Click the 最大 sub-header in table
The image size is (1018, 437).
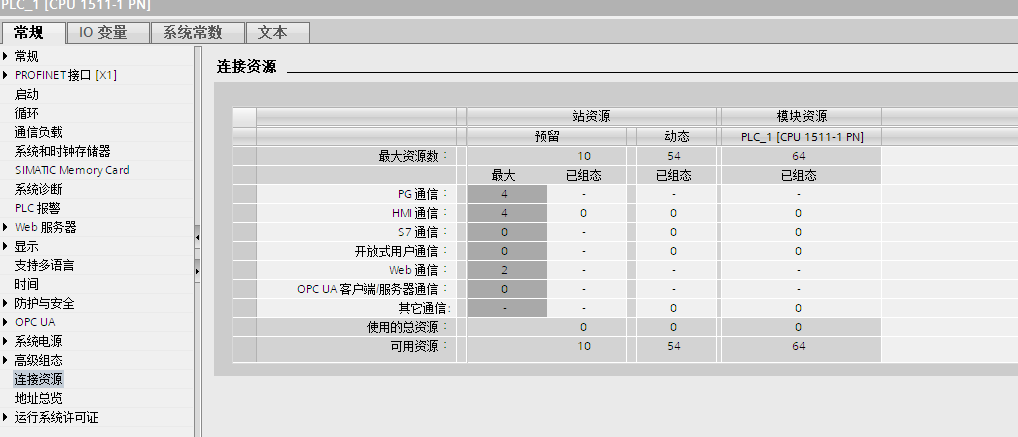(504, 175)
